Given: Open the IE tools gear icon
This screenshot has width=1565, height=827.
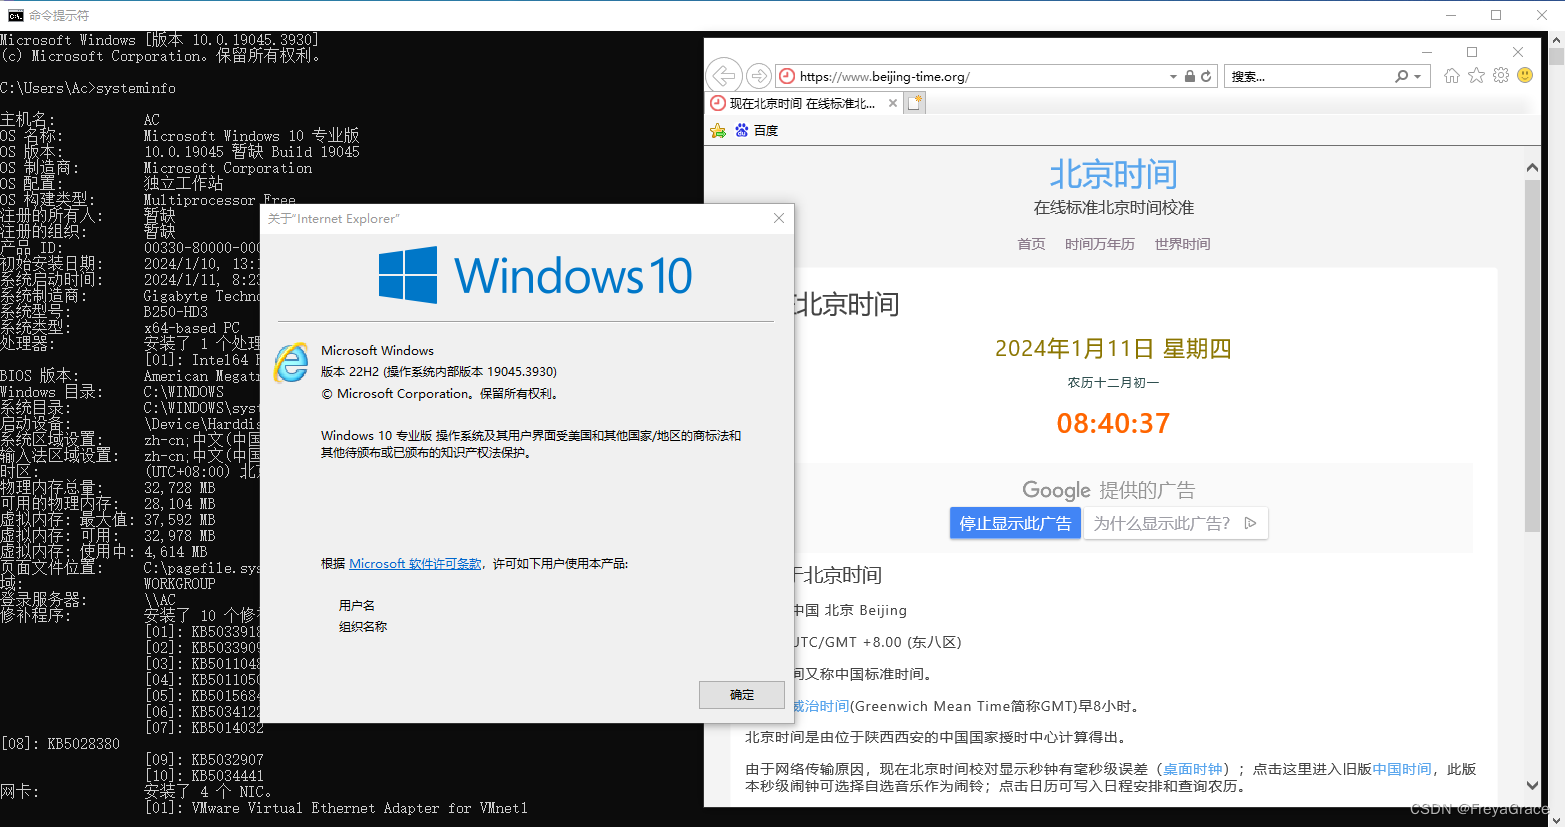Looking at the screenshot, I should (x=1501, y=75).
